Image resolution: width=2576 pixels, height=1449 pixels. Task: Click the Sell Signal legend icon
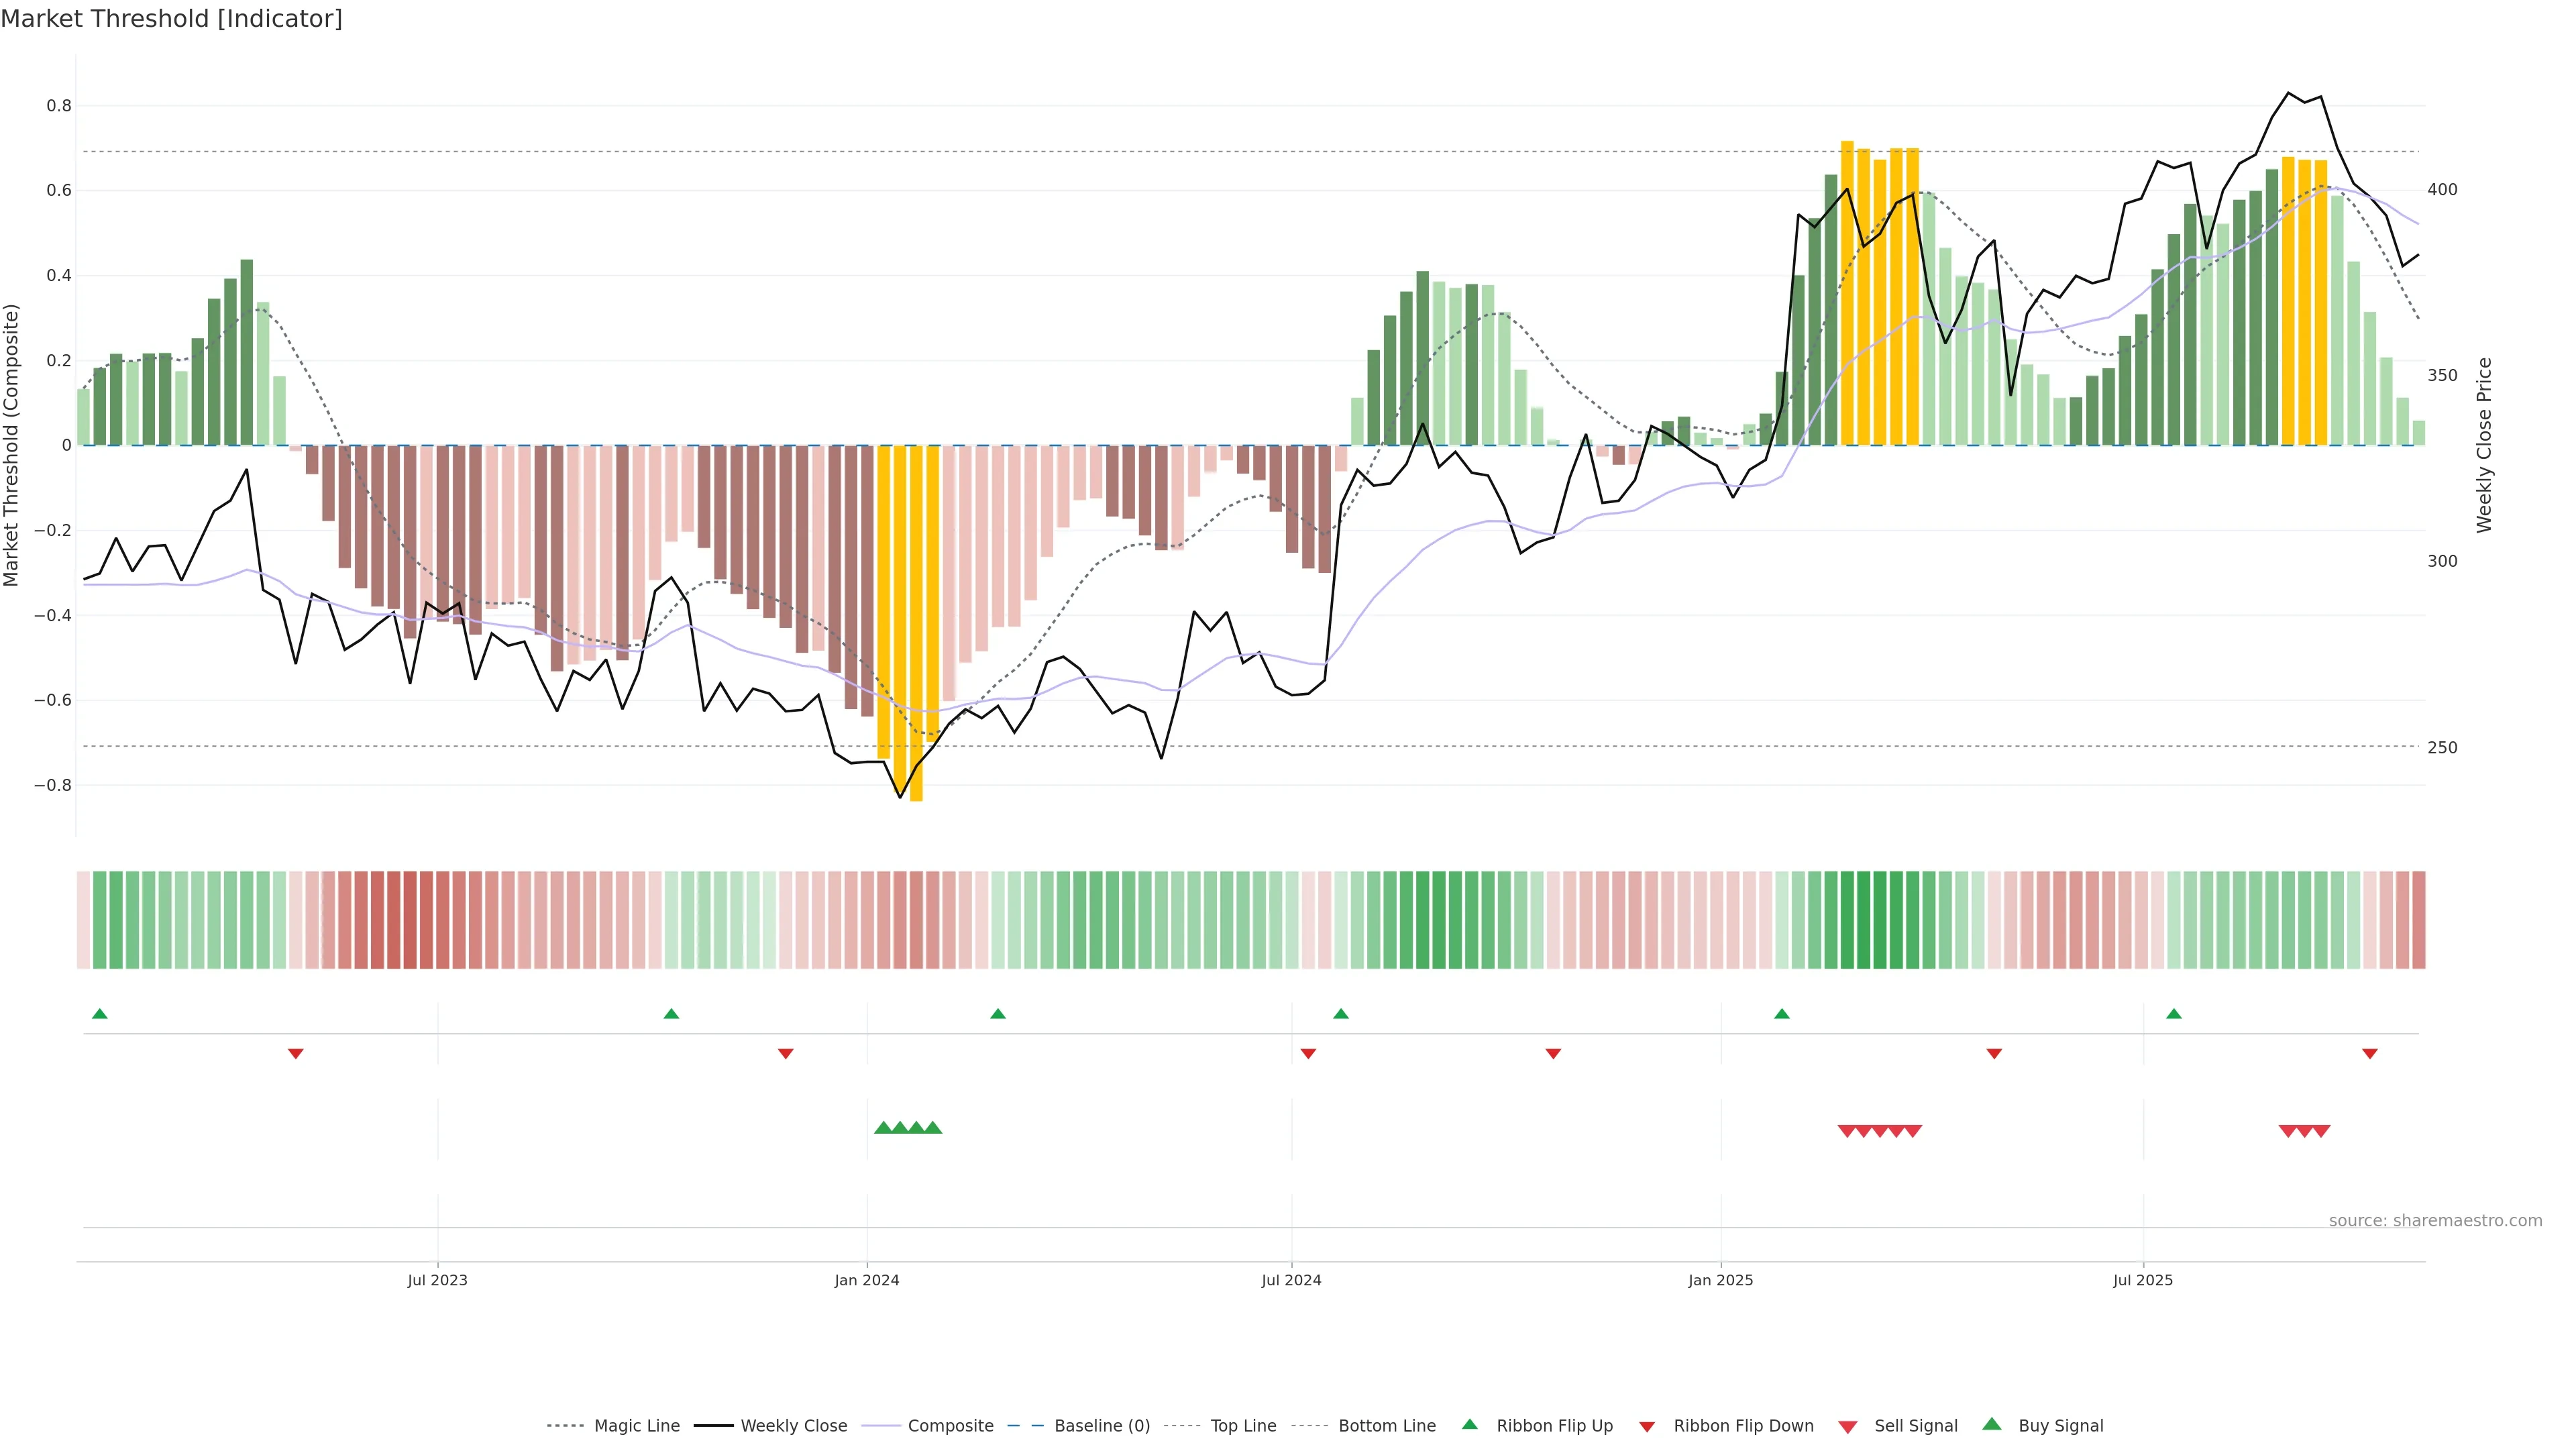pos(1848,1426)
